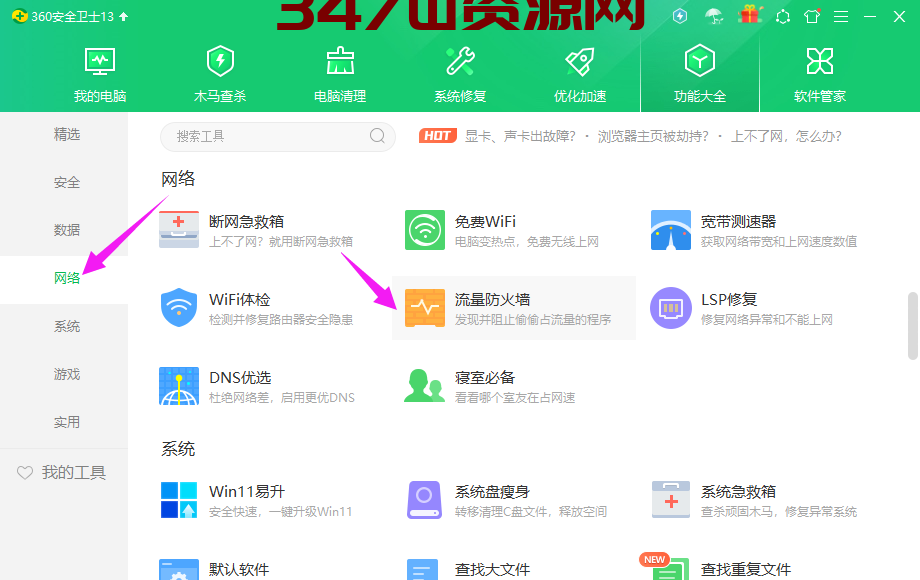This screenshot has height=580, width=920.
Task: Open the hamburger main menu
Action: 841,16
